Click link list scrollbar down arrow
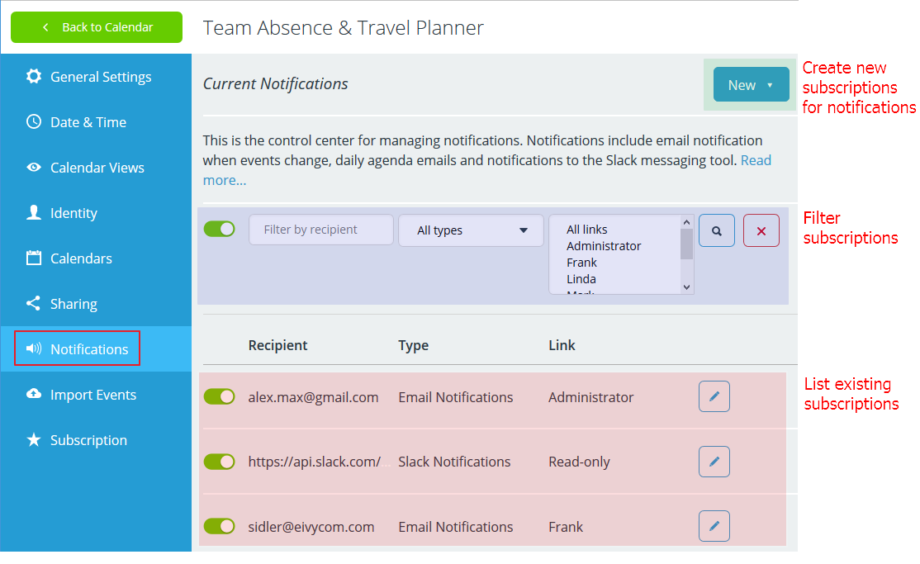920x564 pixels. coord(686,287)
